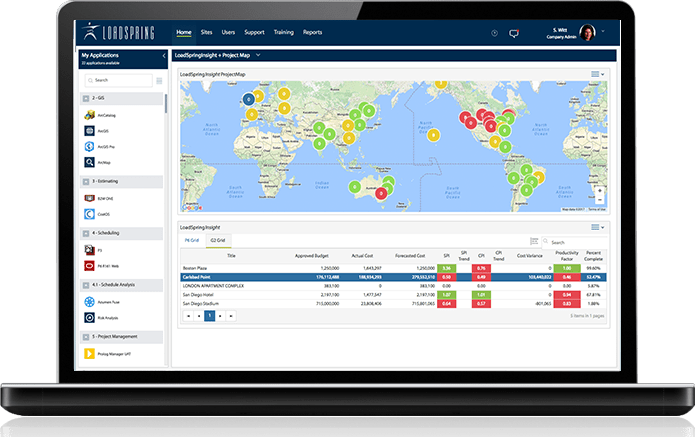Select the LONDON APARTMENT COMPLEX row
Image resolution: width=695 pixels, height=437 pixels.
(393, 286)
